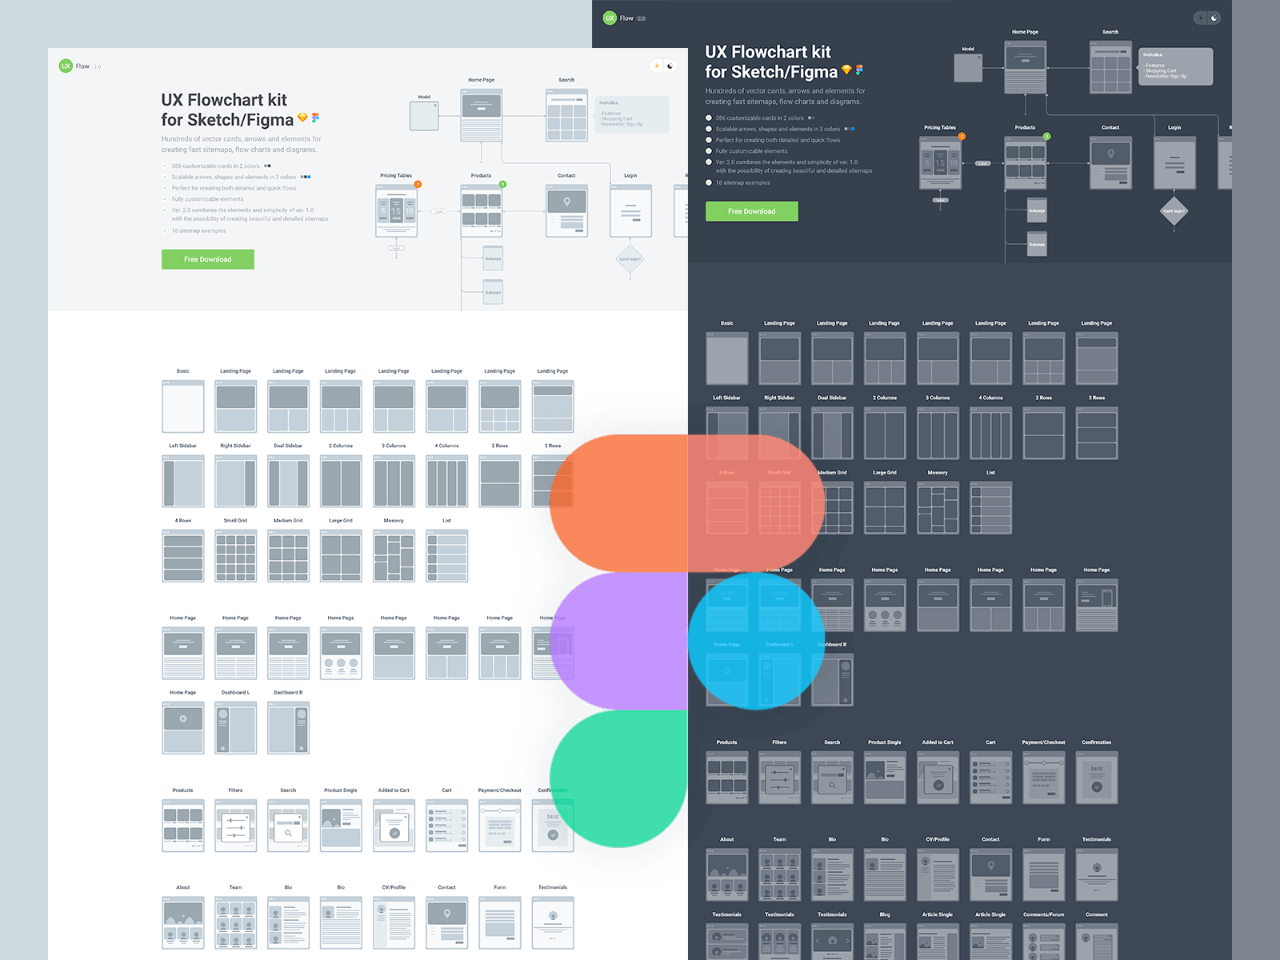Click the Confirmation card in the dark grid
The height and width of the screenshot is (960, 1280).
coord(1097,778)
